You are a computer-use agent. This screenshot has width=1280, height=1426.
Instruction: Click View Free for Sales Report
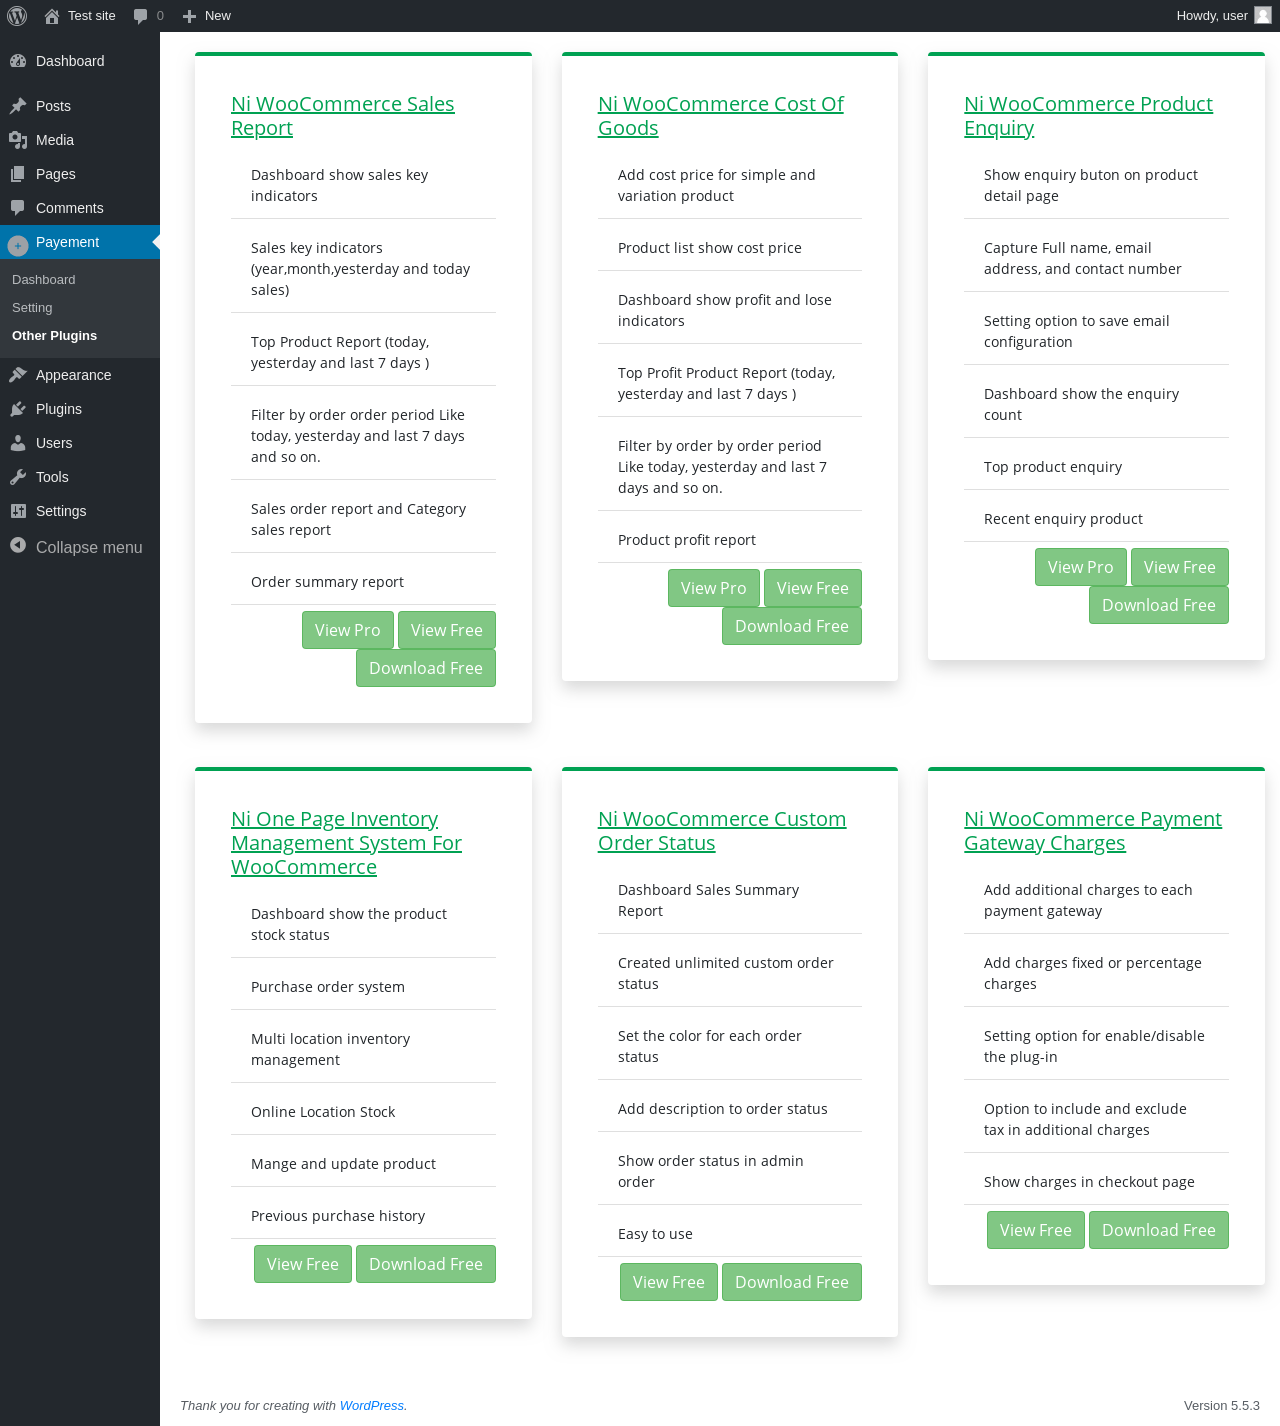[447, 630]
